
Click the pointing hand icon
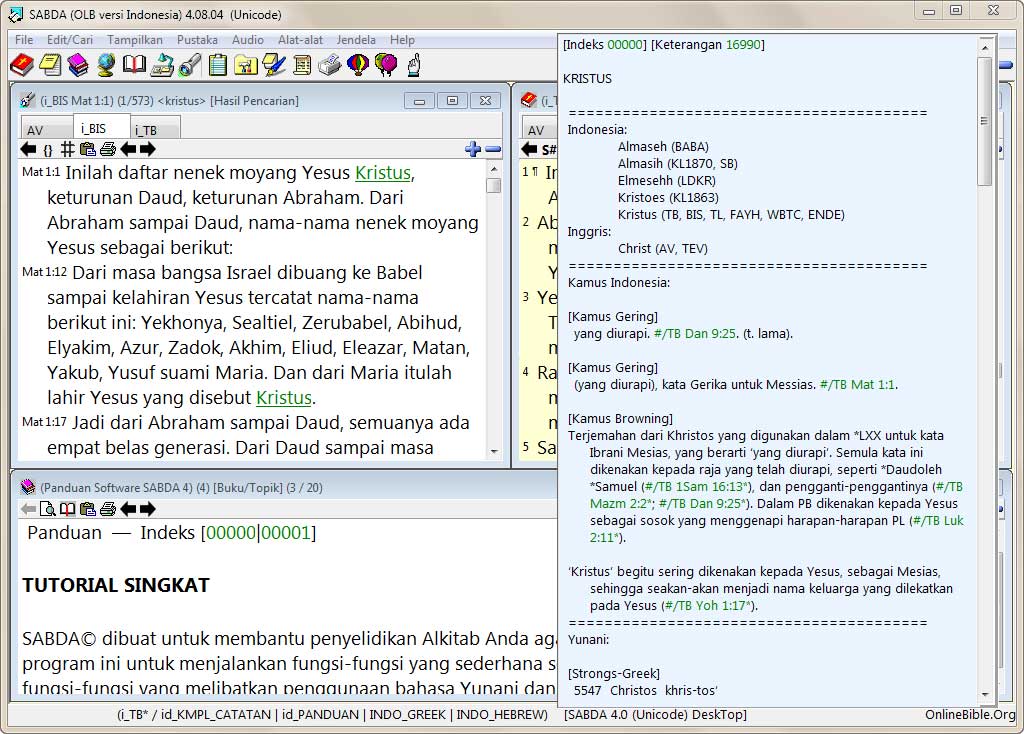(414, 65)
